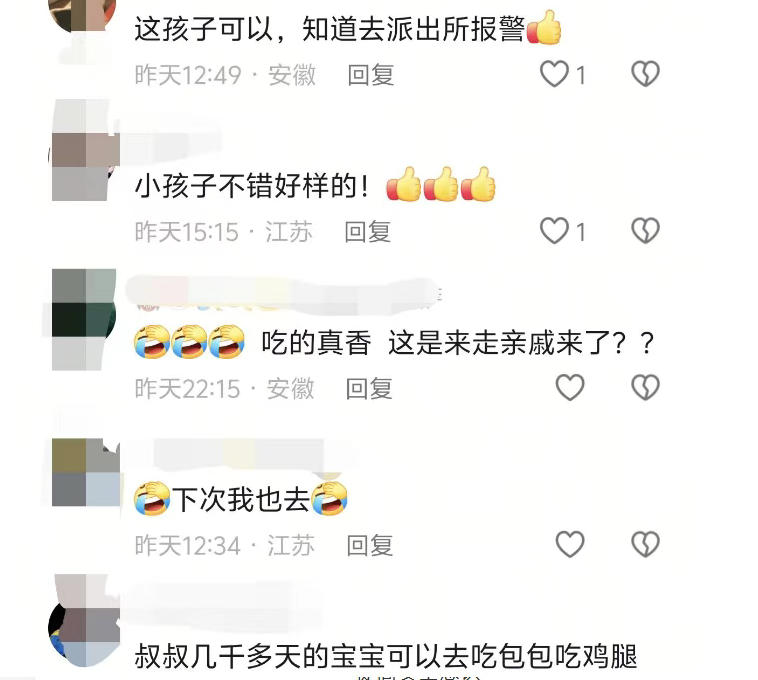Open blurred username above 吃的真香 comment
Viewport: 758px width, 680px height.
(x=284, y=293)
